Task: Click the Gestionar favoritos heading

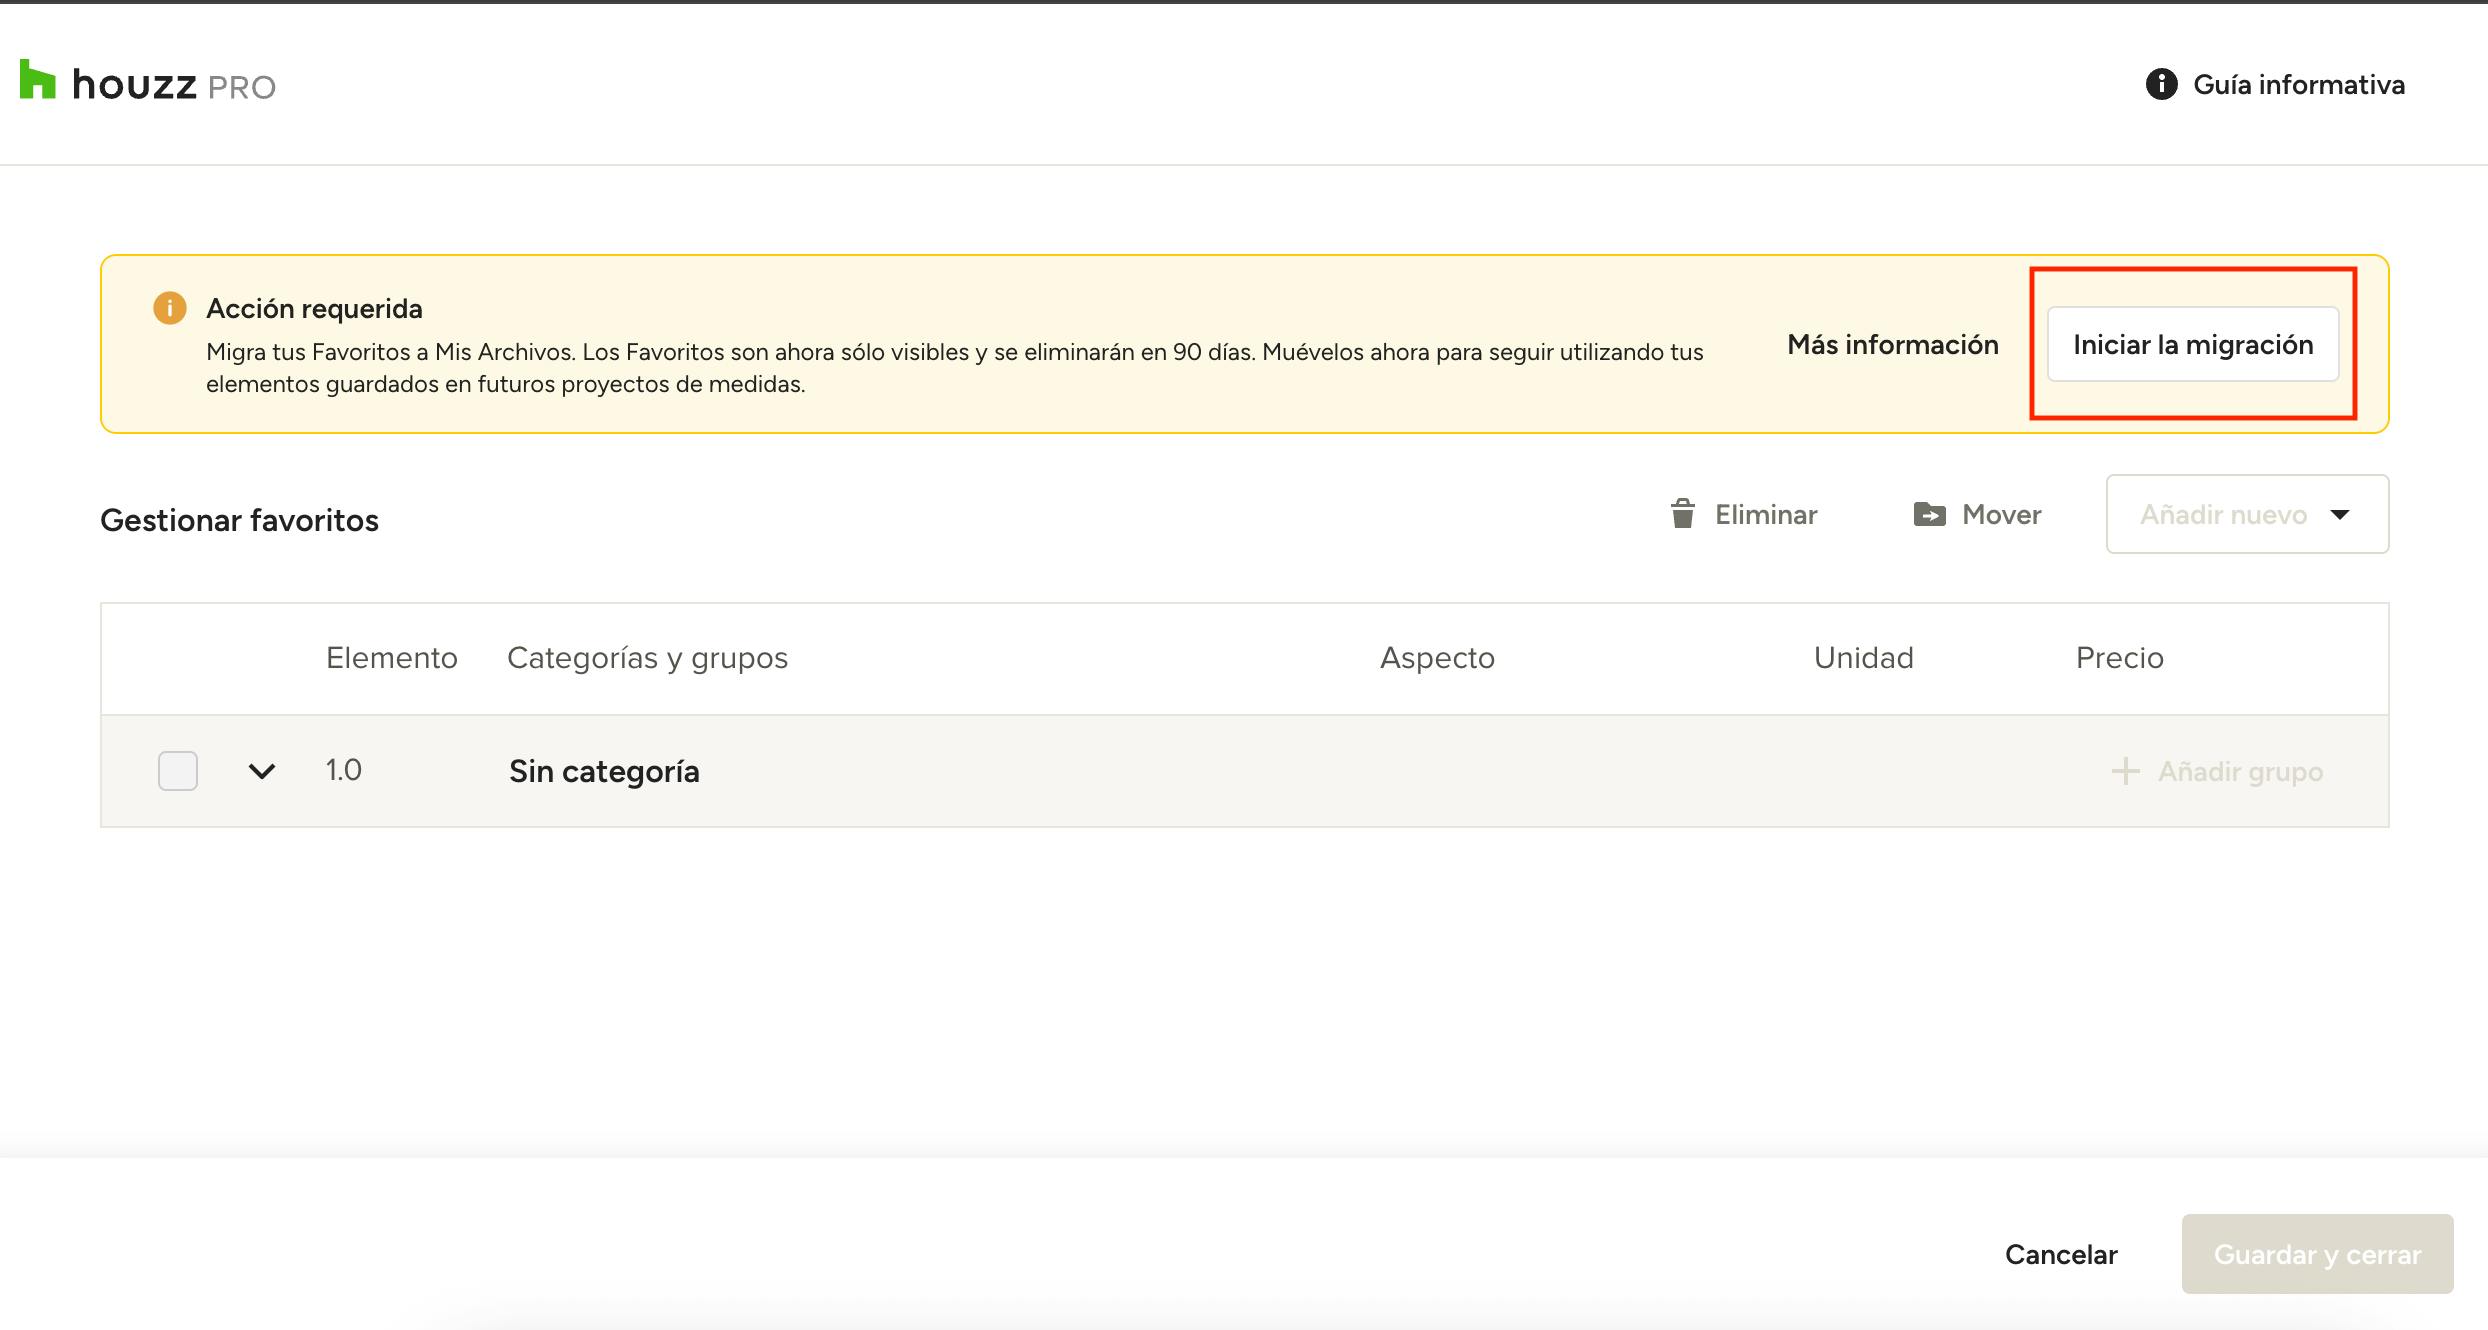Action: (239, 520)
